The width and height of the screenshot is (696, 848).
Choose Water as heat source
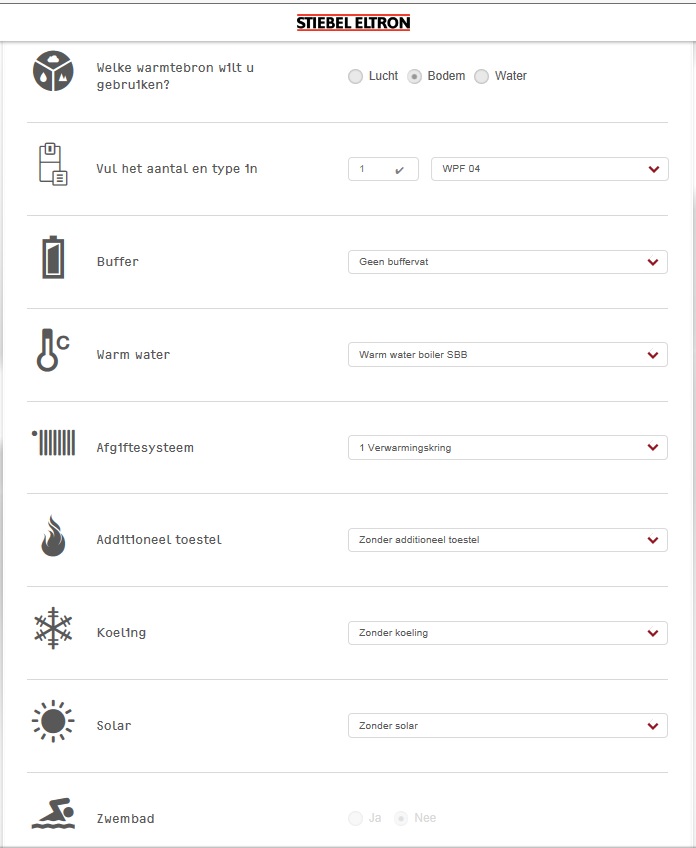click(482, 77)
